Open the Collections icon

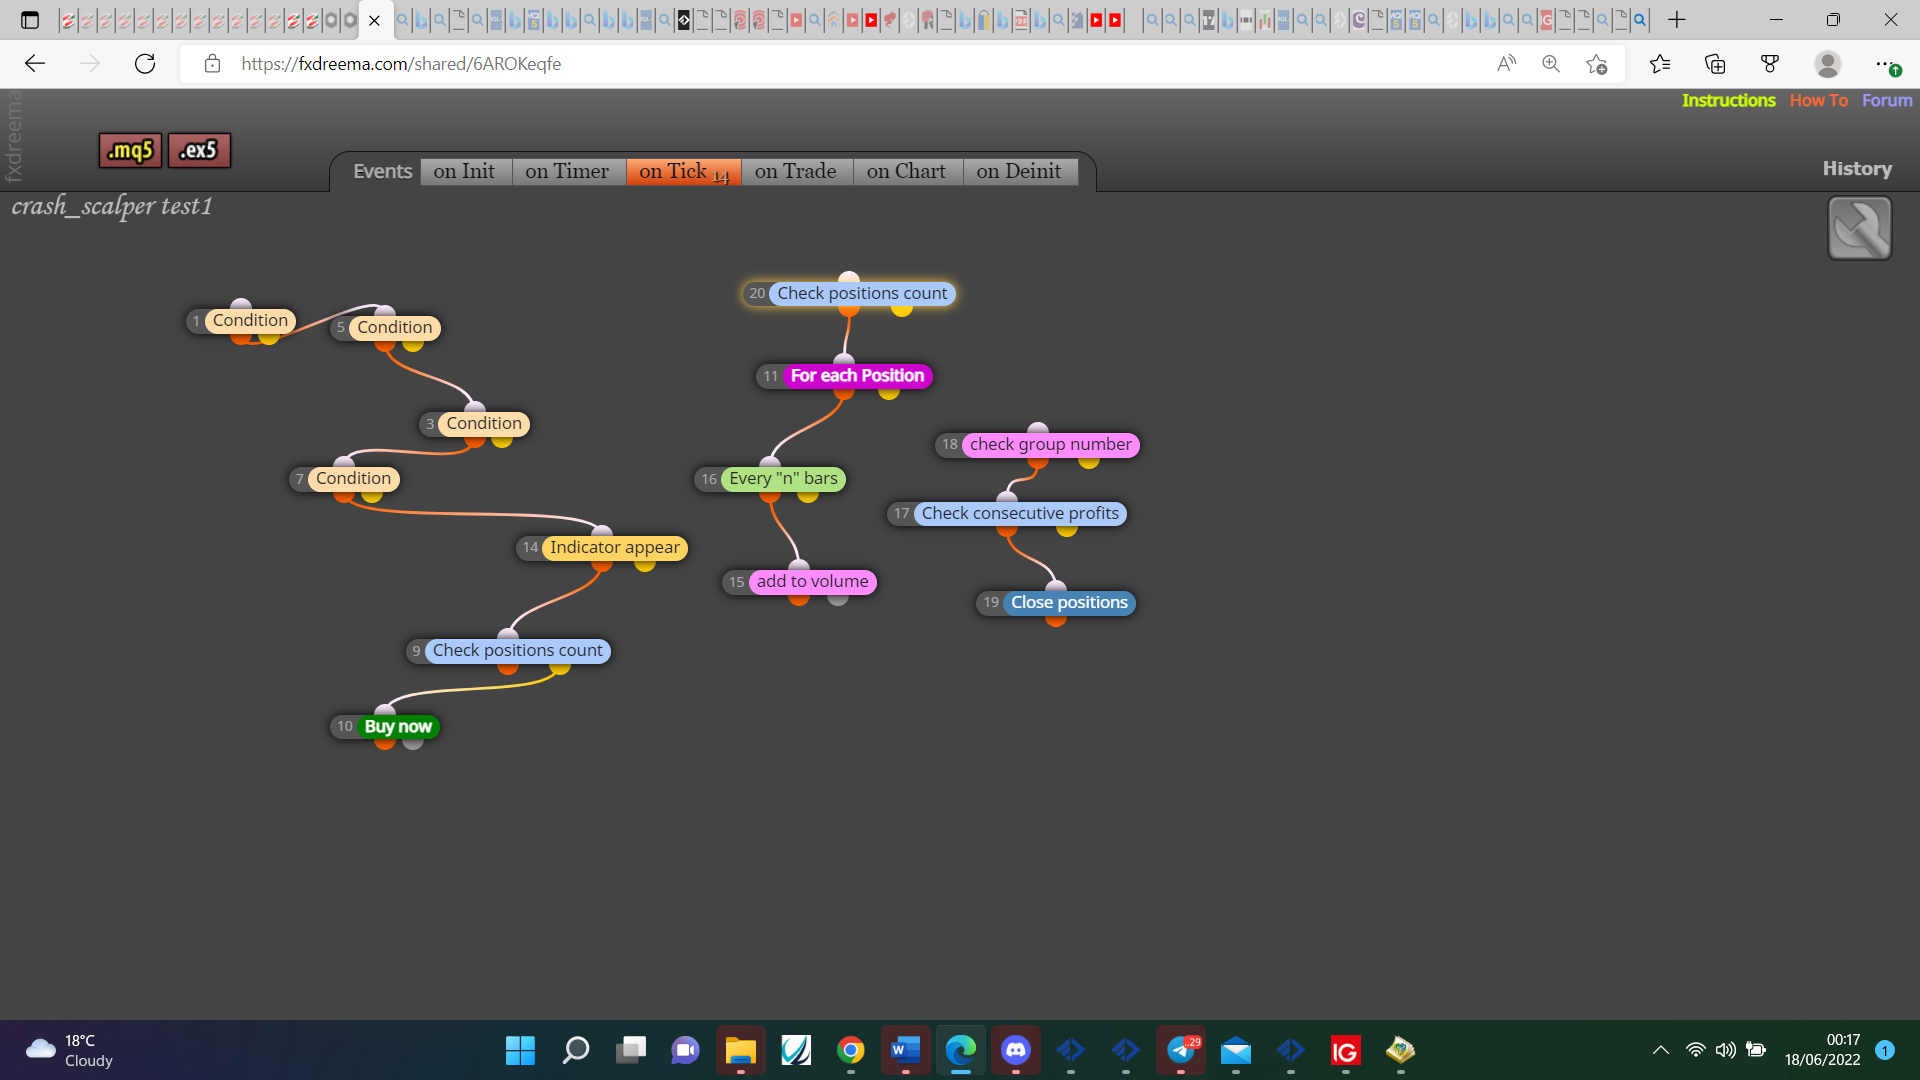coord(1715,64)
